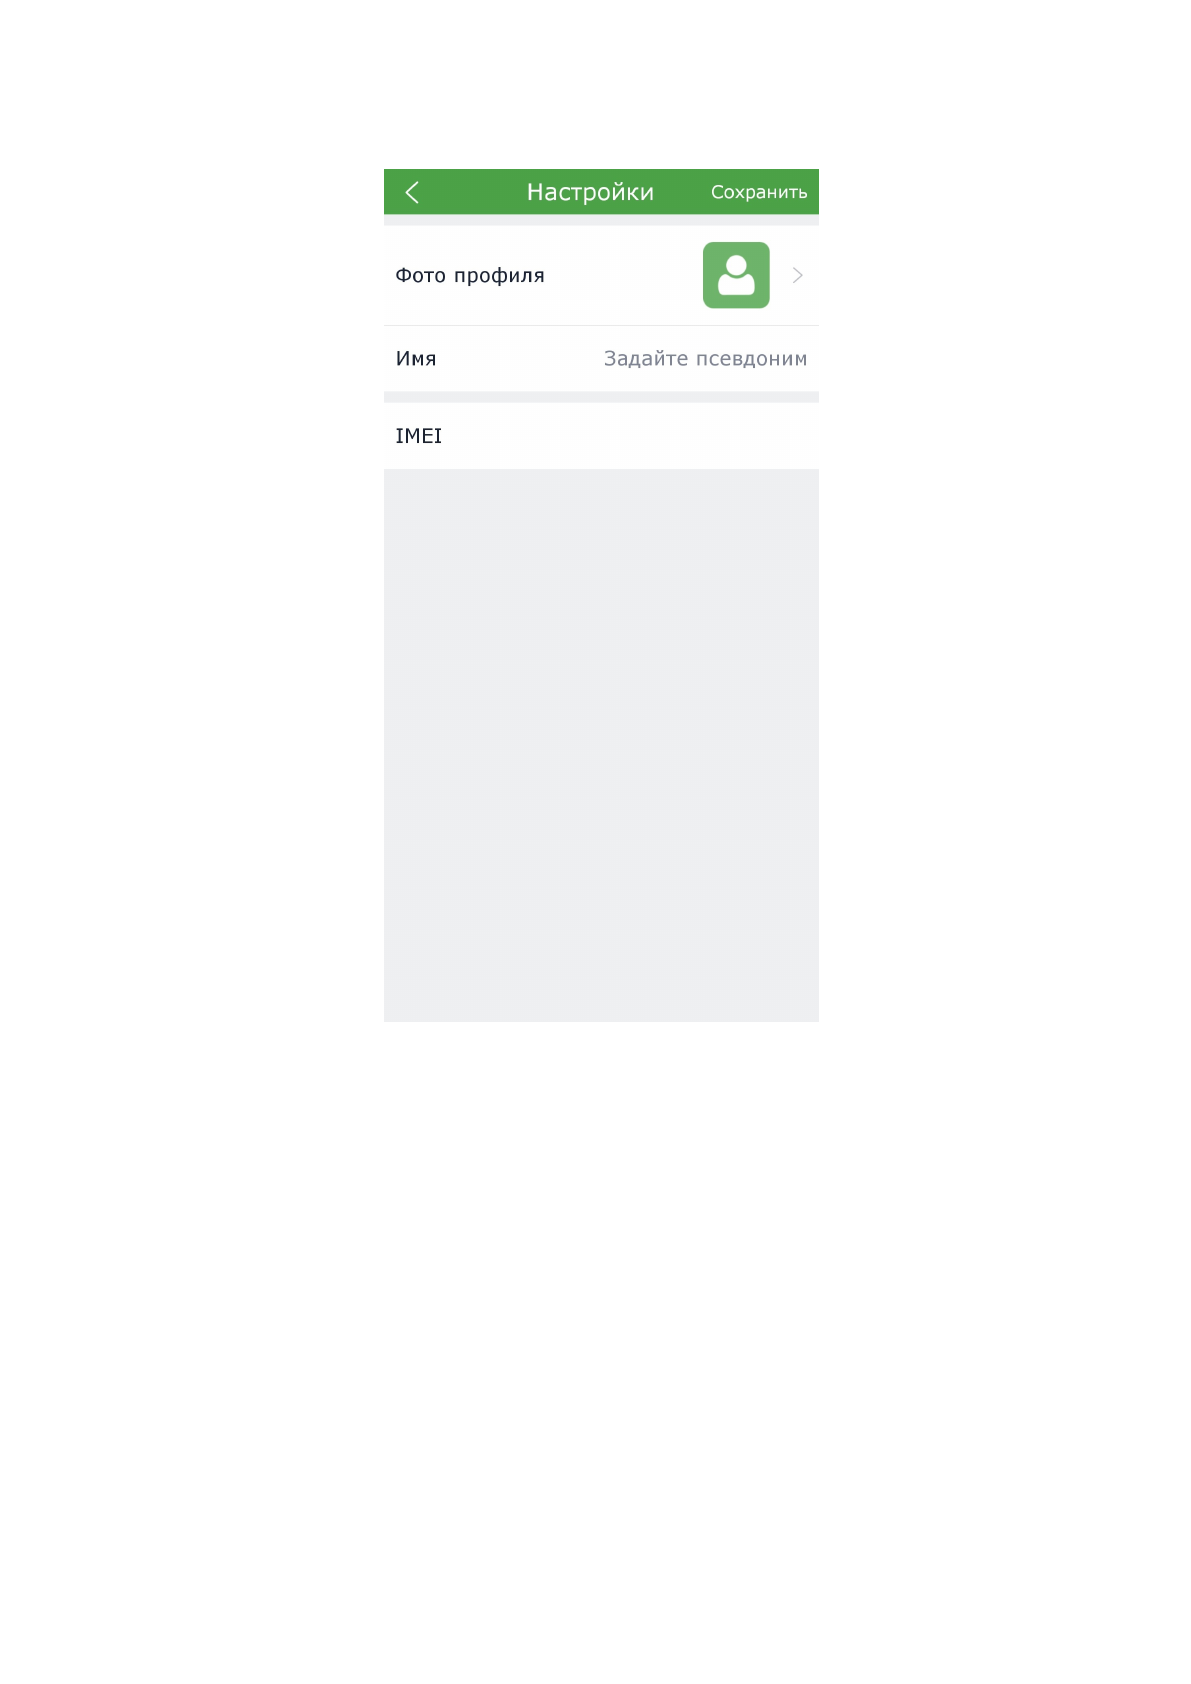Image resolution: width=1191 pixels, height=1684 pixels.
Task: Click the empty gray area below IMEI
Action: 601,745
